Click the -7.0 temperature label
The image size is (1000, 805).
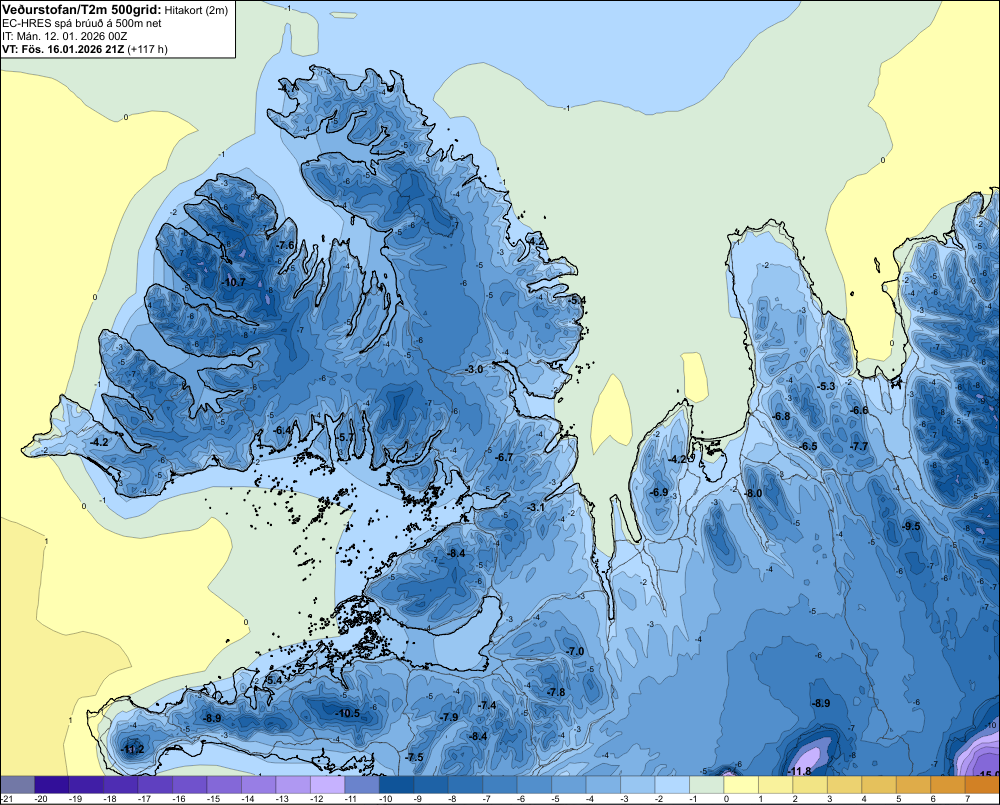pyautogui.click(x=575, y=651)
